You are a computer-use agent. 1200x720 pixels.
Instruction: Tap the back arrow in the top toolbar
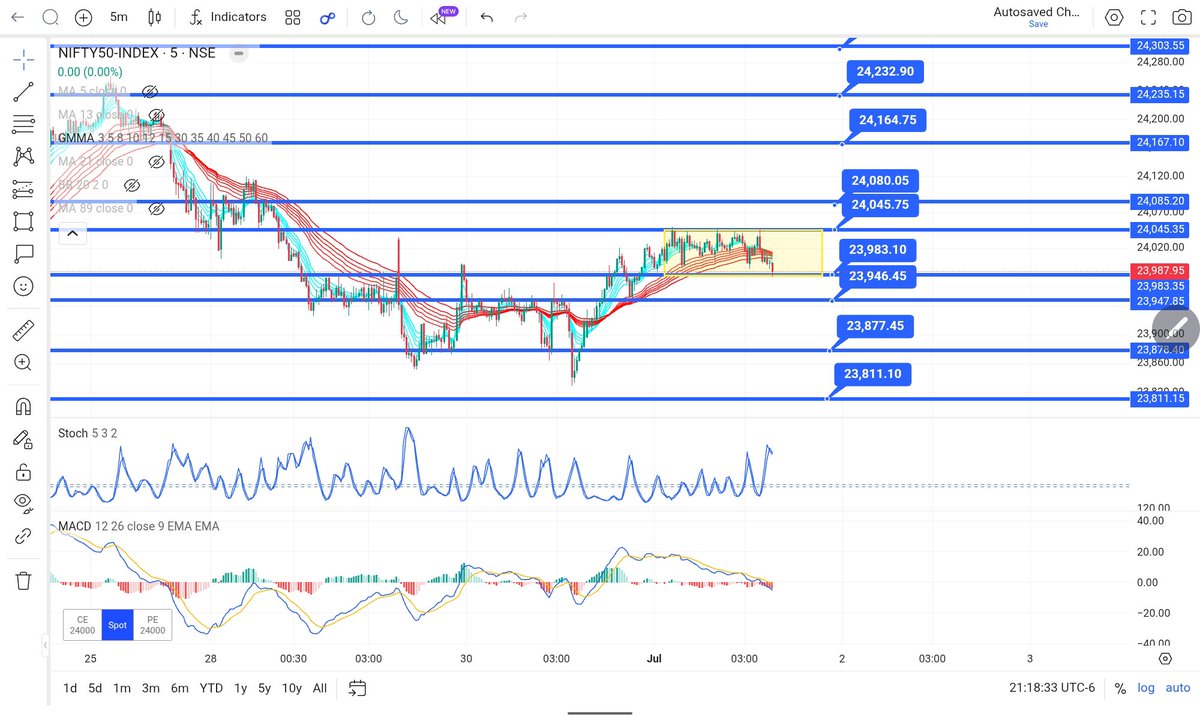point(17,17)
